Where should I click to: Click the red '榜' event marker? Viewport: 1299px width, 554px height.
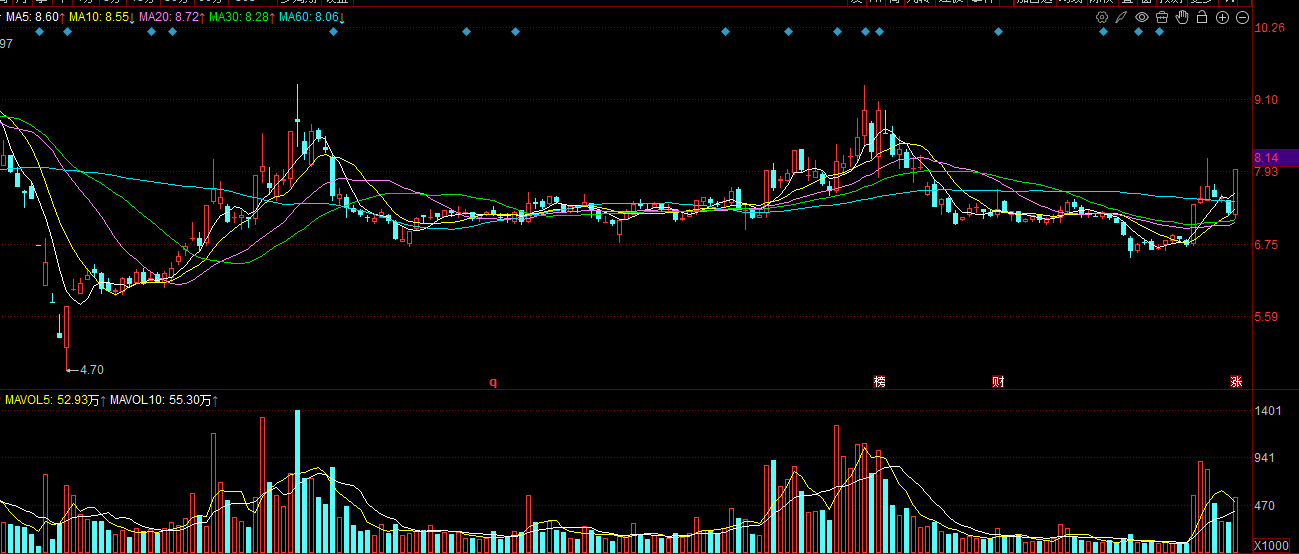coord(880,381)
